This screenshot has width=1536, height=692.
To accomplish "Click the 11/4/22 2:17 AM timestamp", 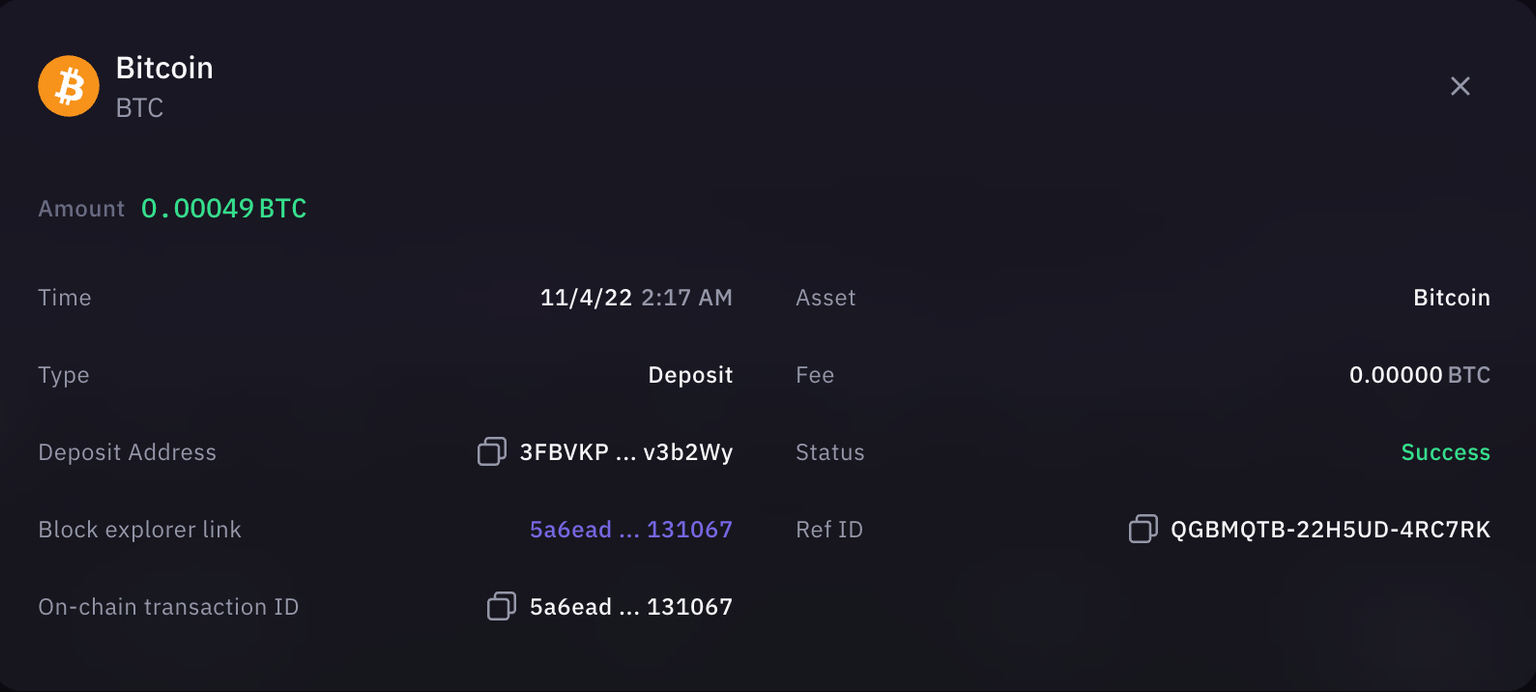I will point(636,297).
